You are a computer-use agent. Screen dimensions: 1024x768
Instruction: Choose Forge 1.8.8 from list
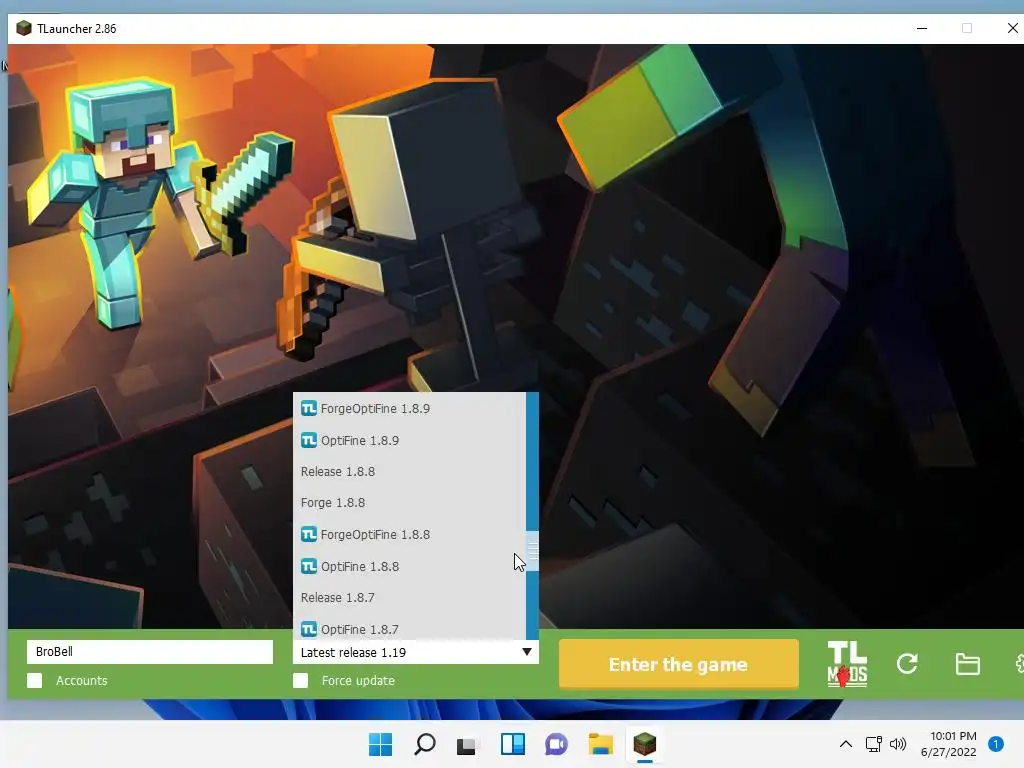(x=409, y=503)
